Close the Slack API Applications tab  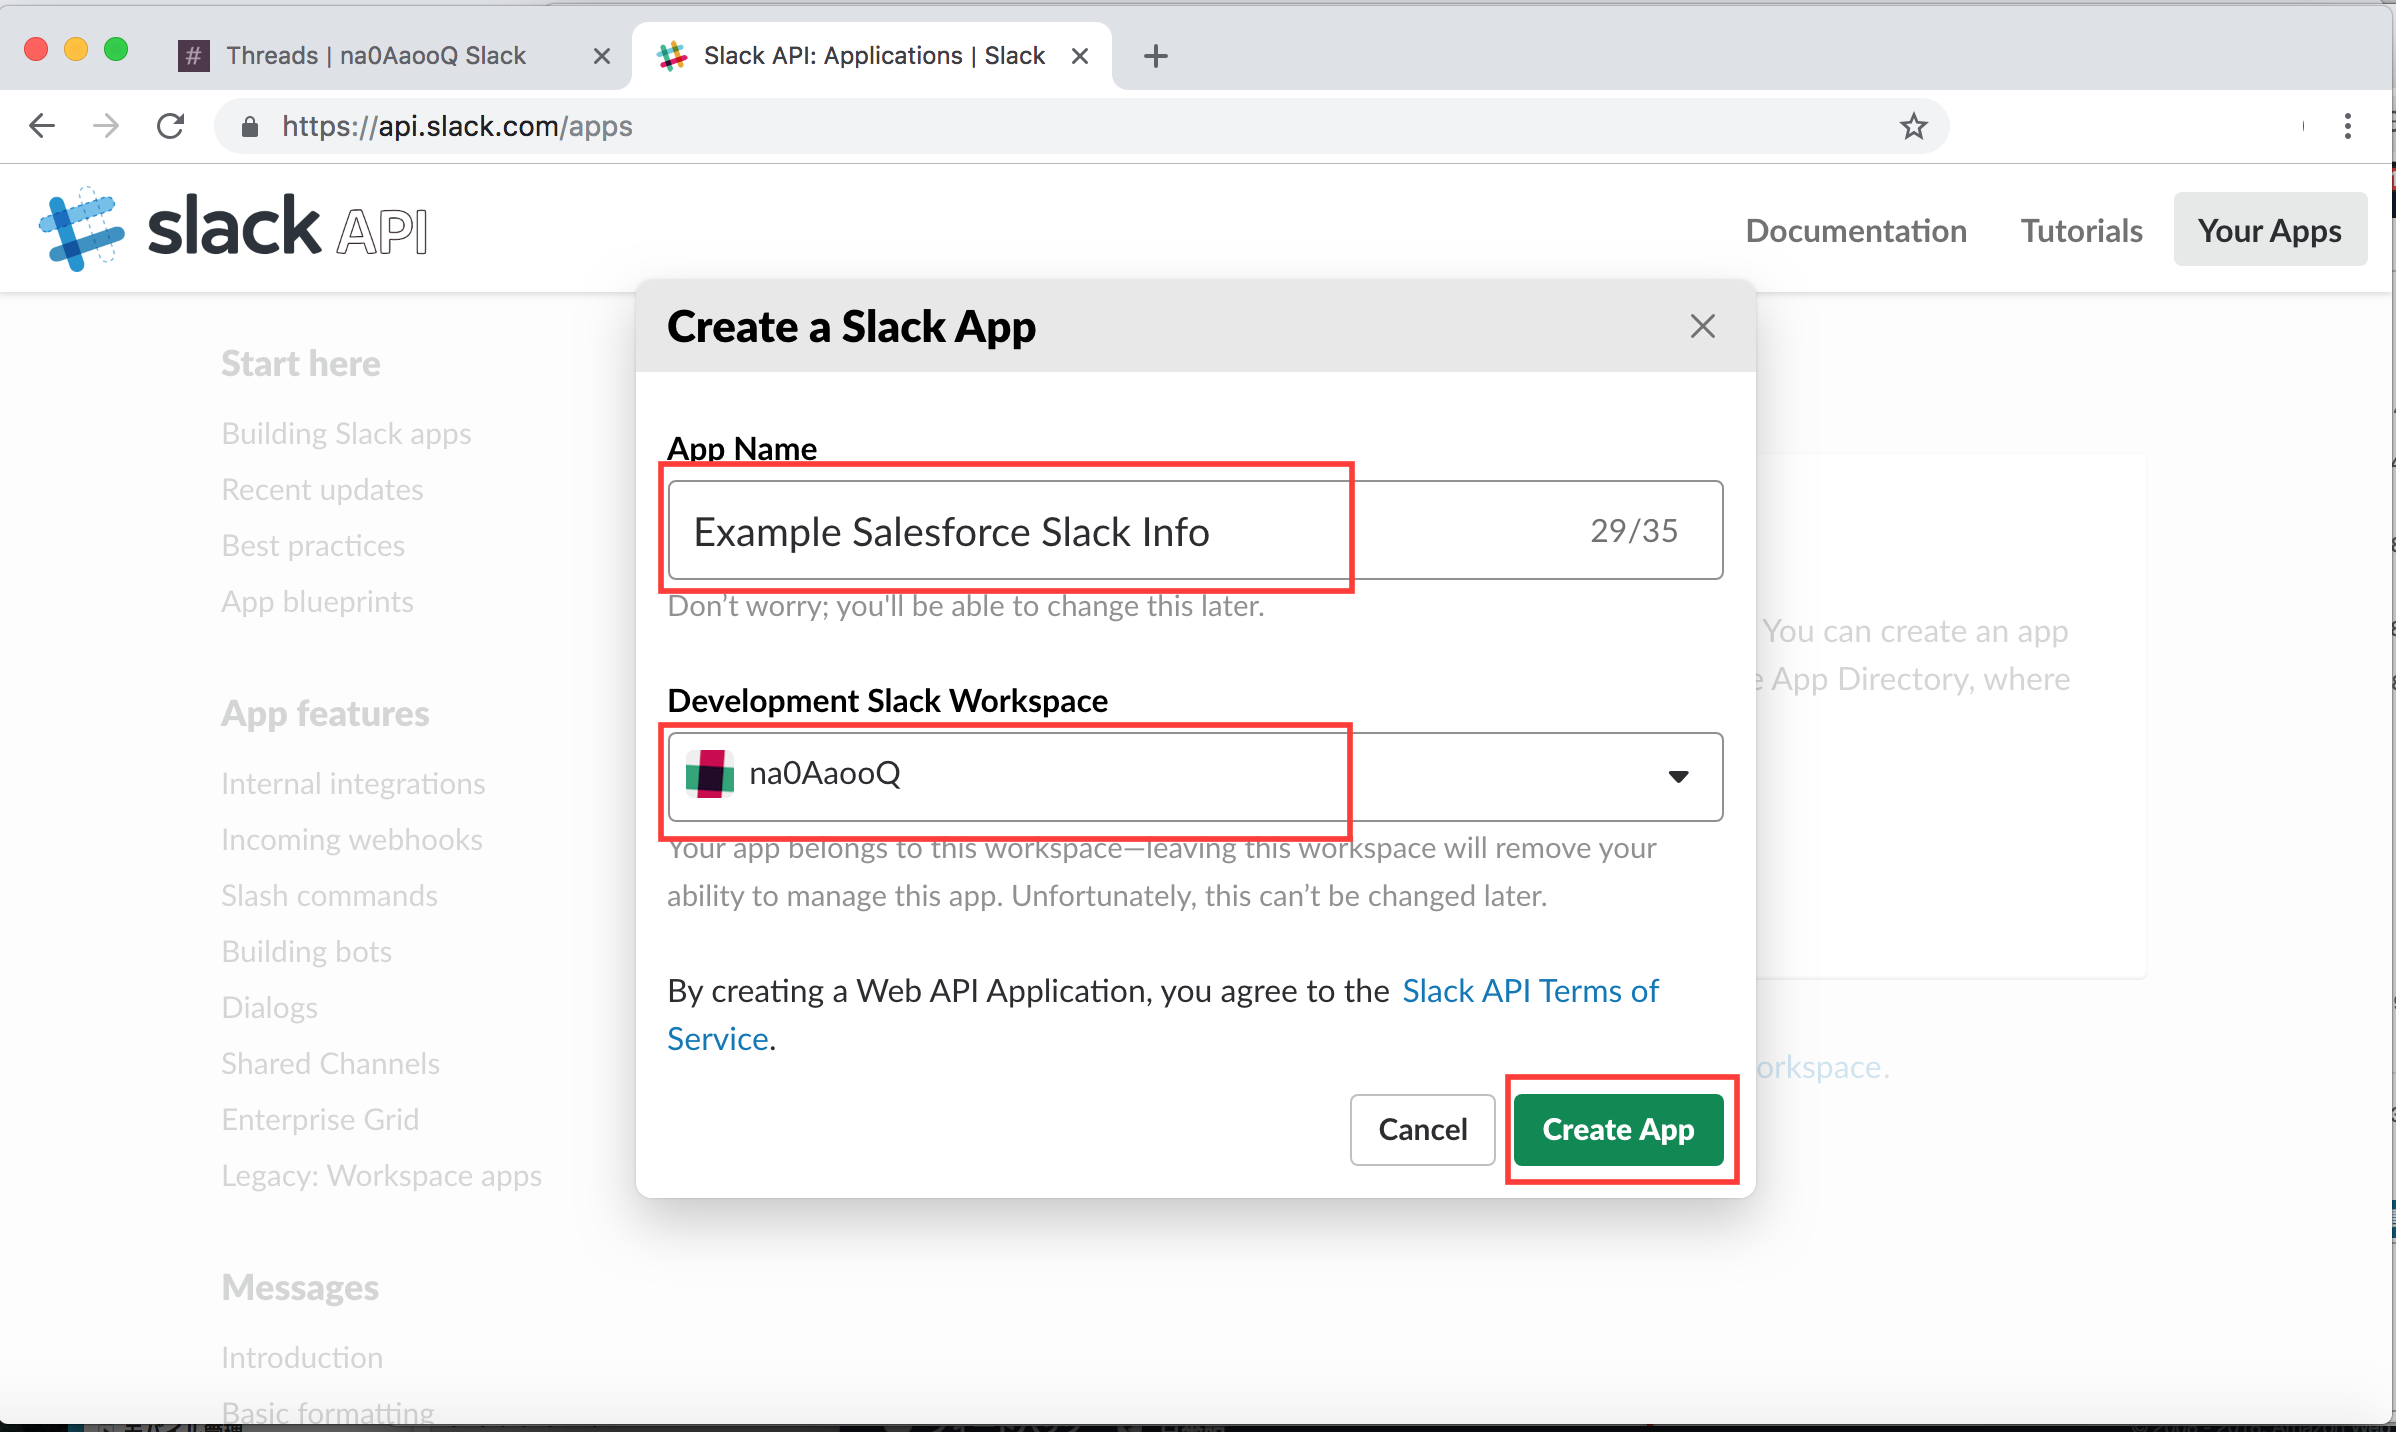[1080, 56]
